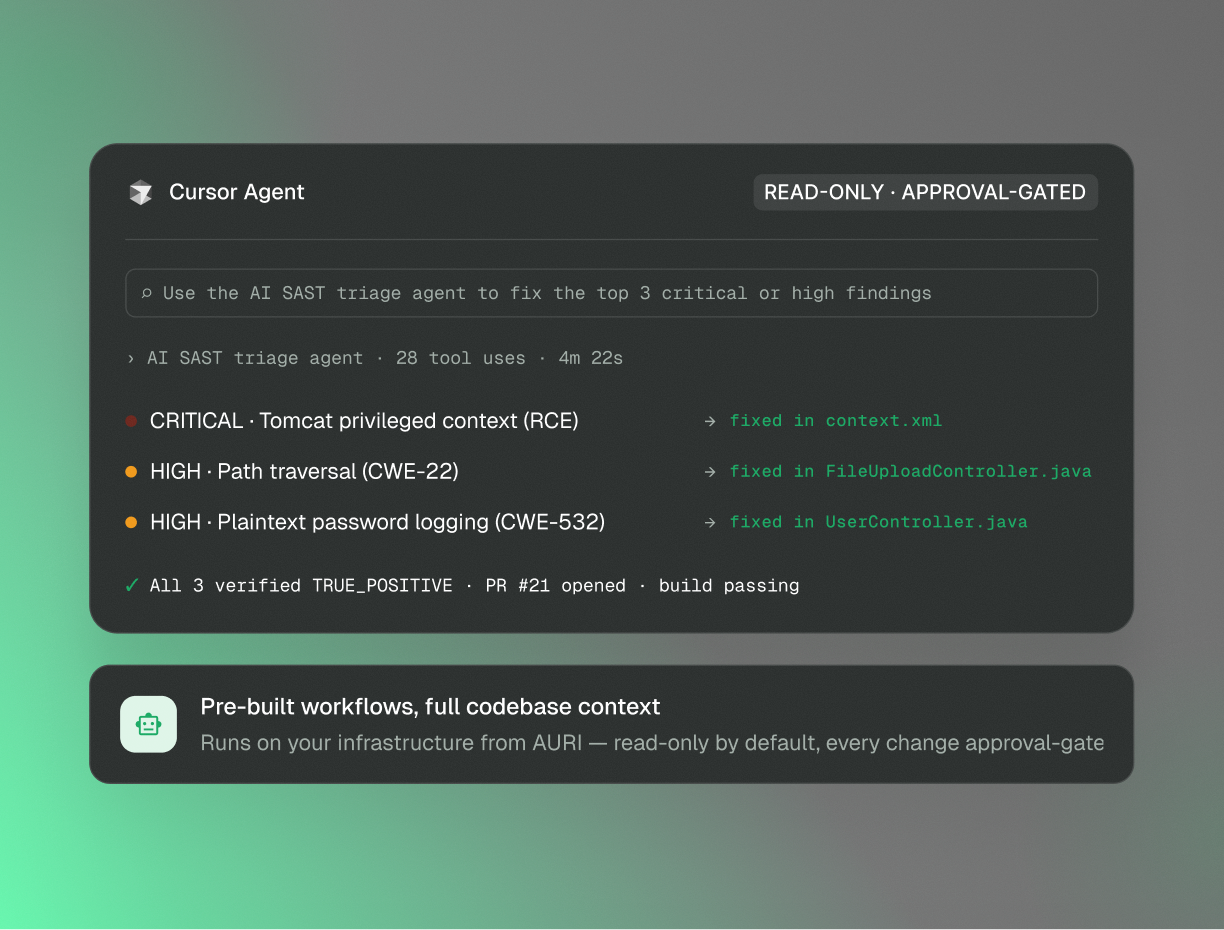Expand the AI SAST triage agent chevron
Screen dimensions: 1224x930
click(131, 358)
